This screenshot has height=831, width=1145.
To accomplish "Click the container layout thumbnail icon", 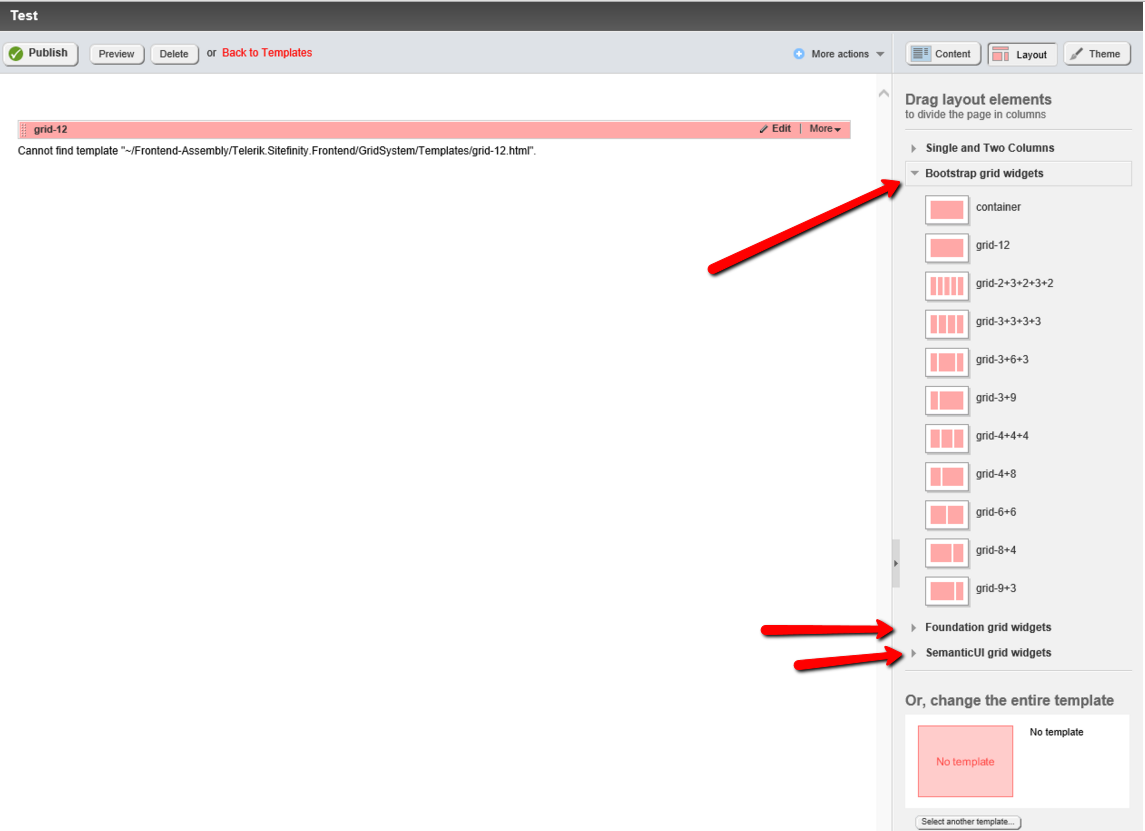I will coord(946,210).
